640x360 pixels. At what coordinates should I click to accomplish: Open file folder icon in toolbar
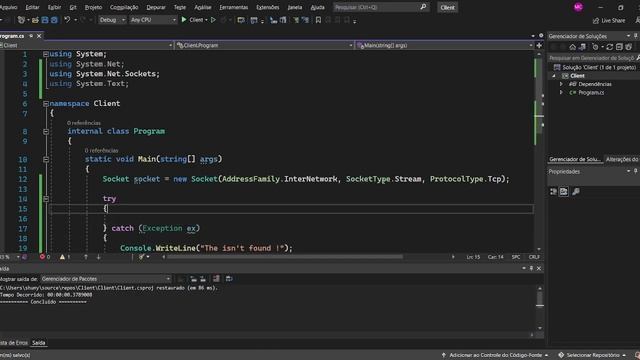point(35,20)
